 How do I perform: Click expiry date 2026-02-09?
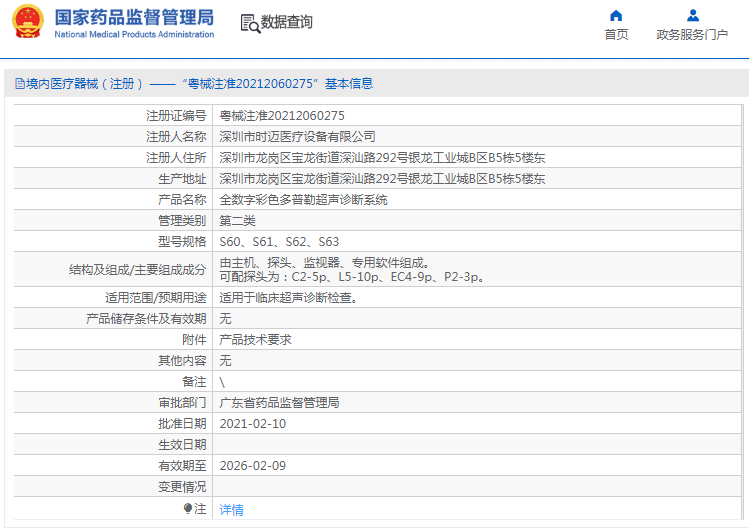point(253,466)
